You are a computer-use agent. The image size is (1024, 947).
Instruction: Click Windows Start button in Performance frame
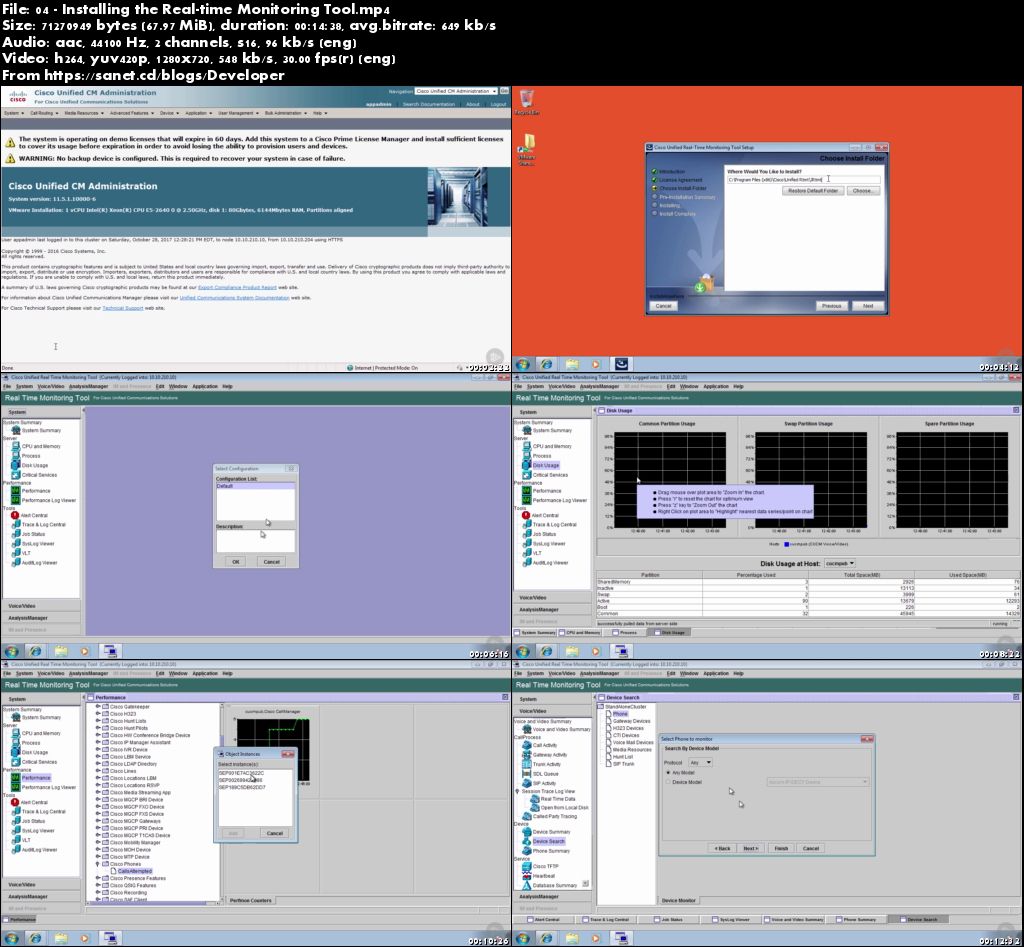[11, 939]
